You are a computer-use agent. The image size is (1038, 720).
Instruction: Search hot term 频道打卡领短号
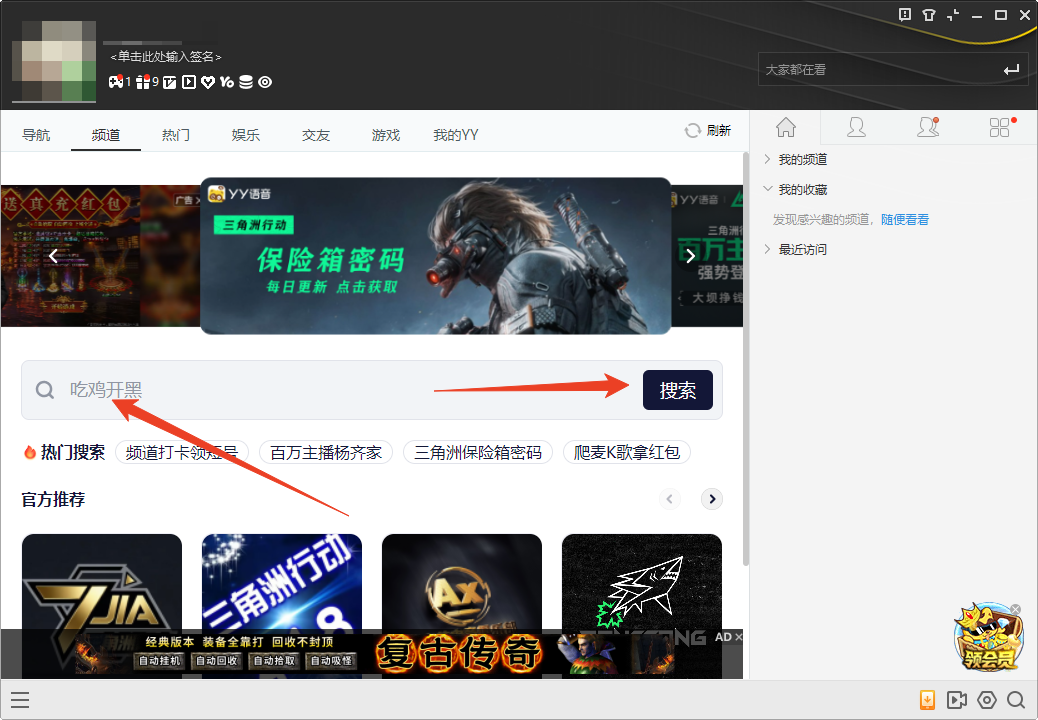pos(181,453)
